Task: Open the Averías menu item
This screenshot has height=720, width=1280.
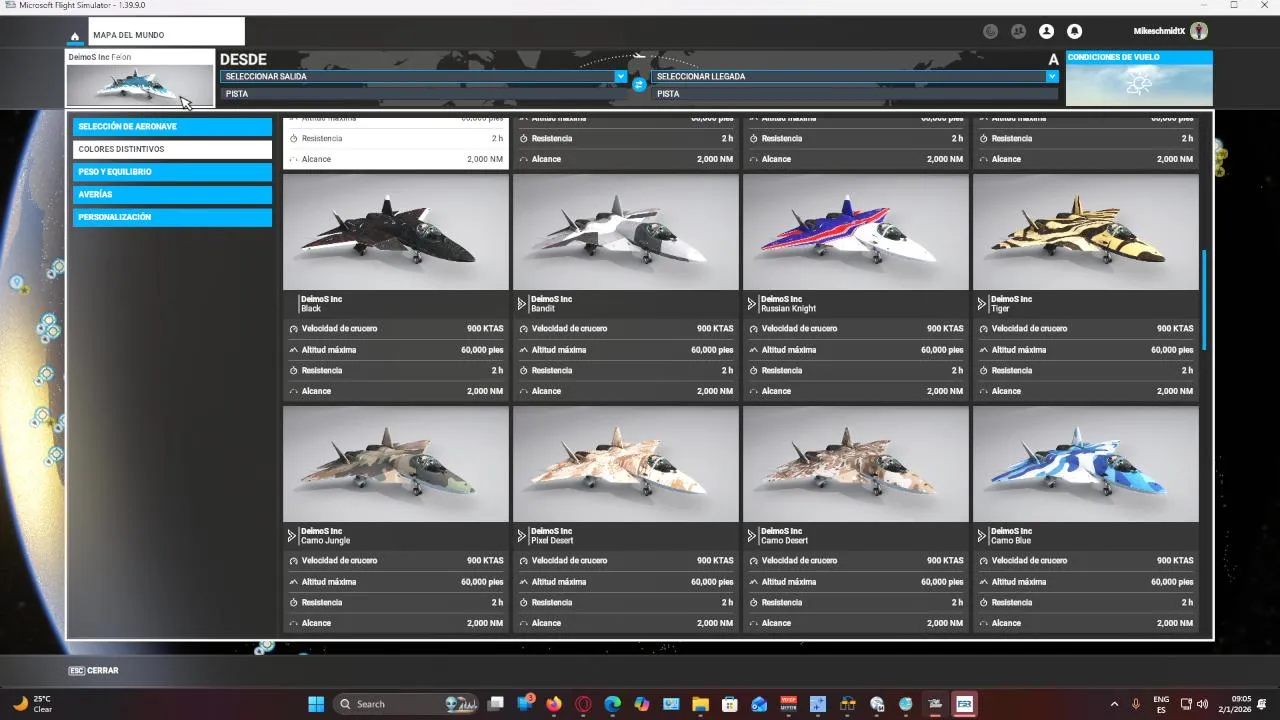Action: [172, 194]
